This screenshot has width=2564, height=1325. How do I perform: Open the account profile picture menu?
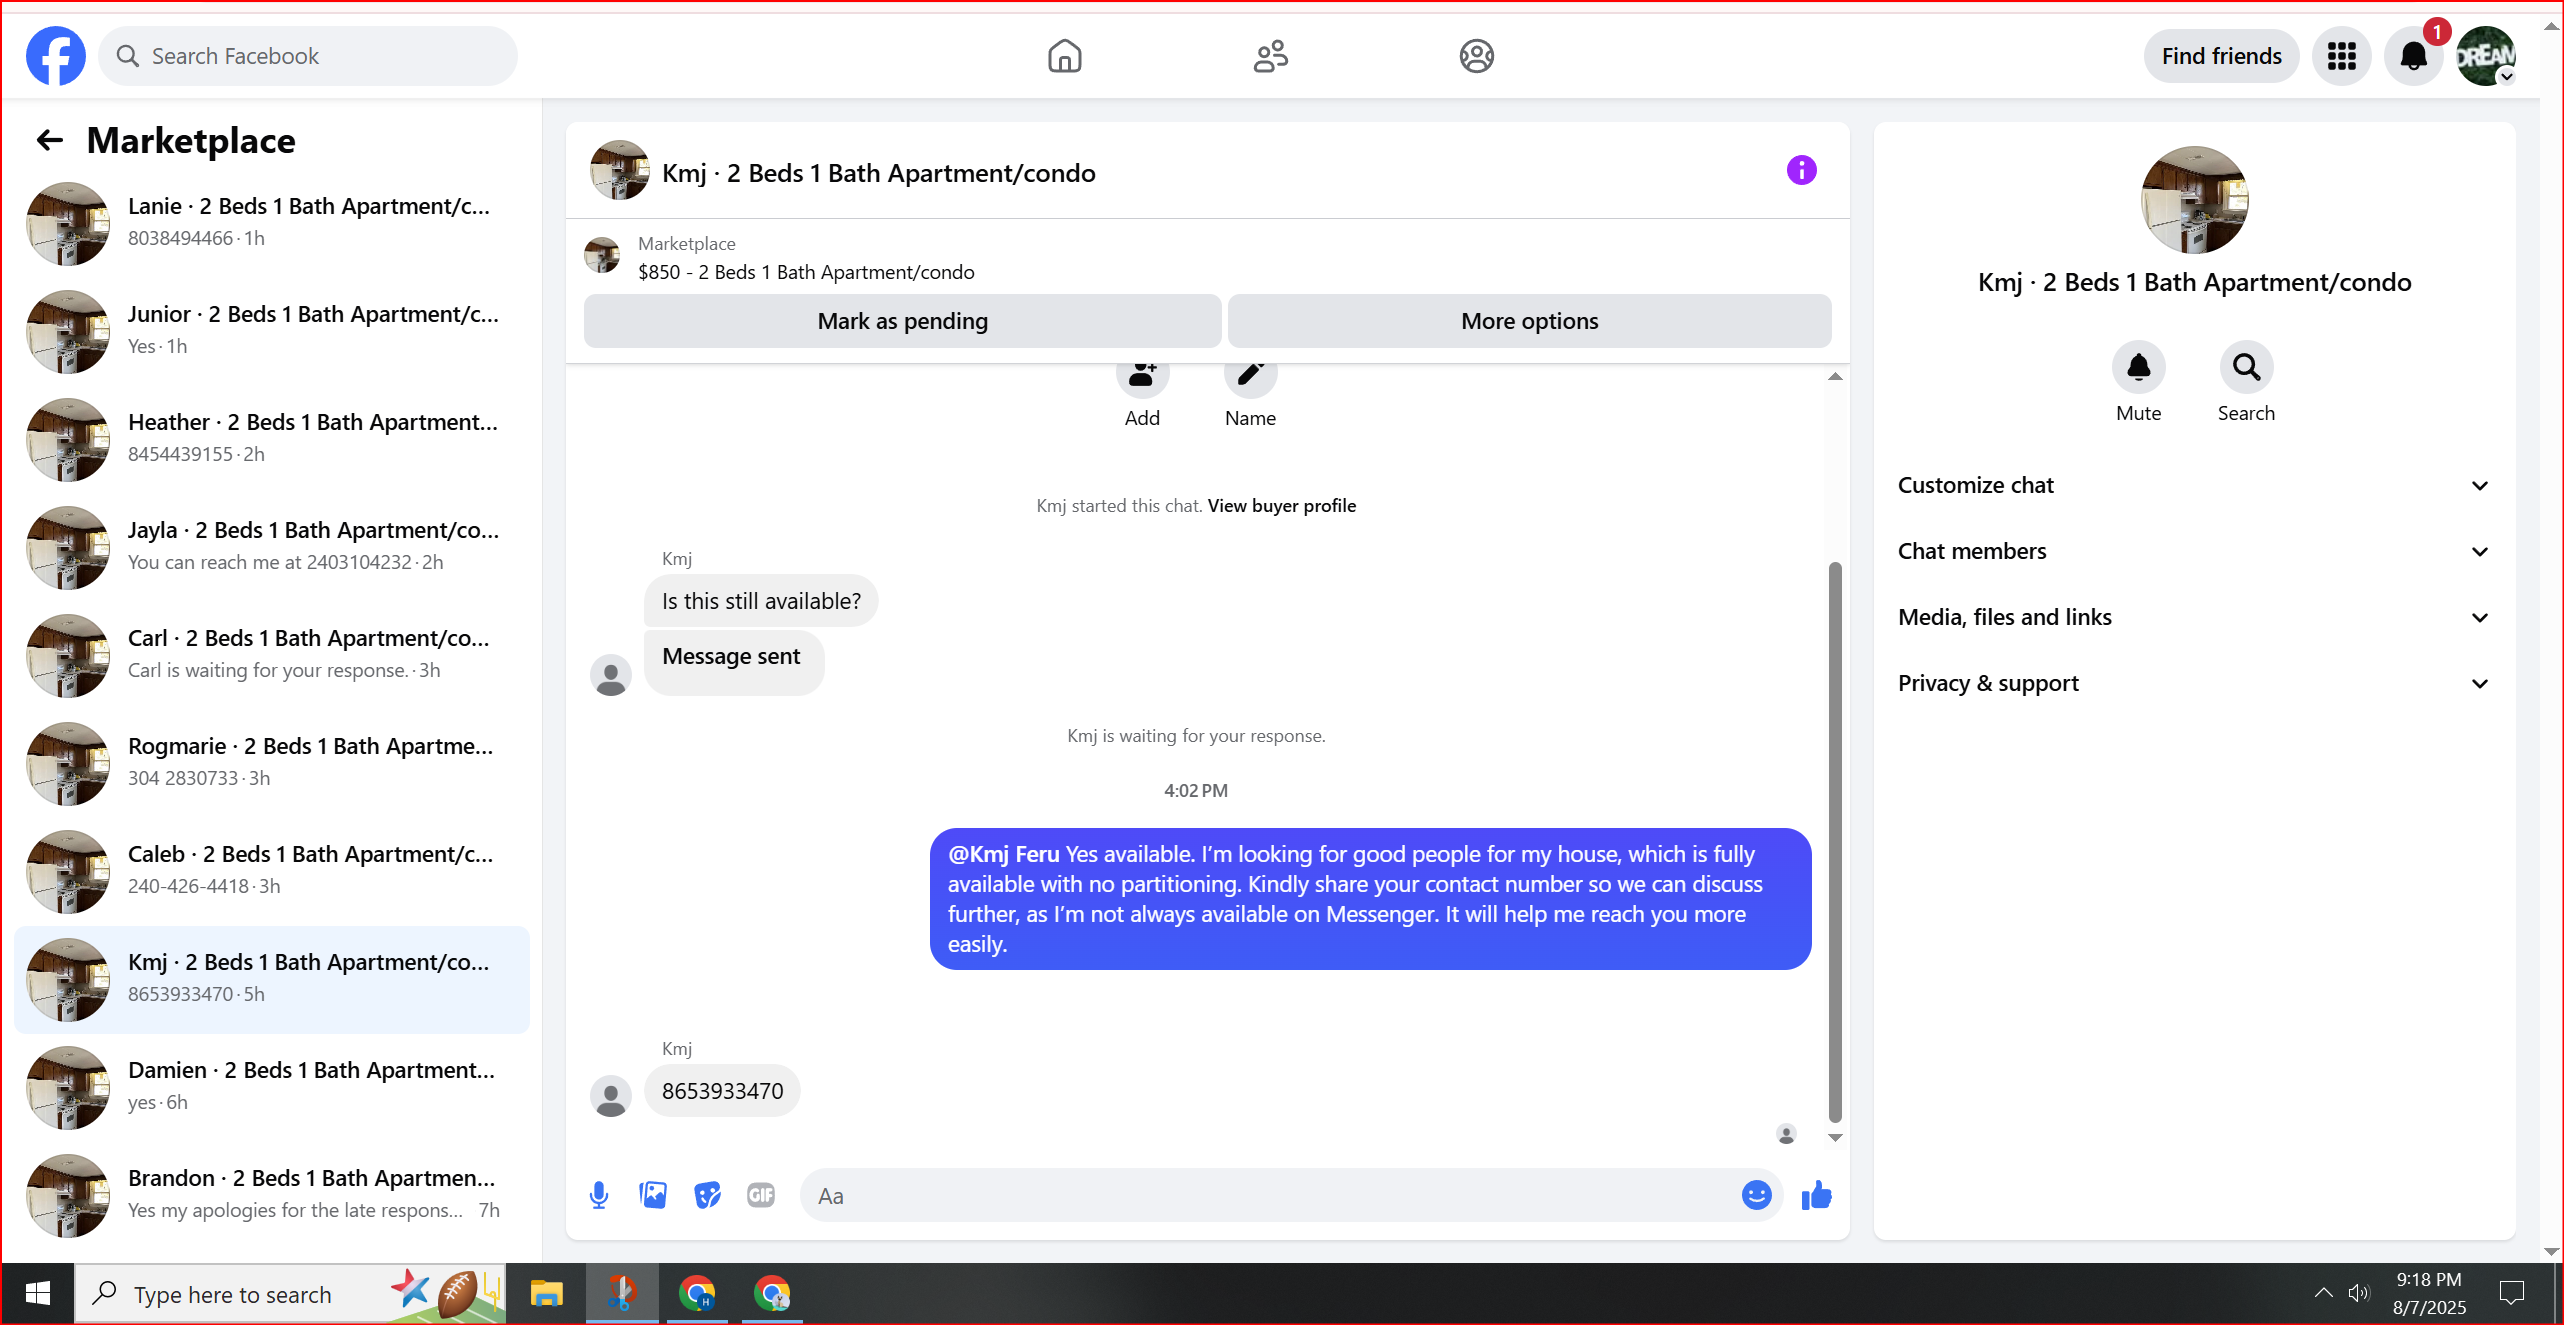coord(2486,56)
